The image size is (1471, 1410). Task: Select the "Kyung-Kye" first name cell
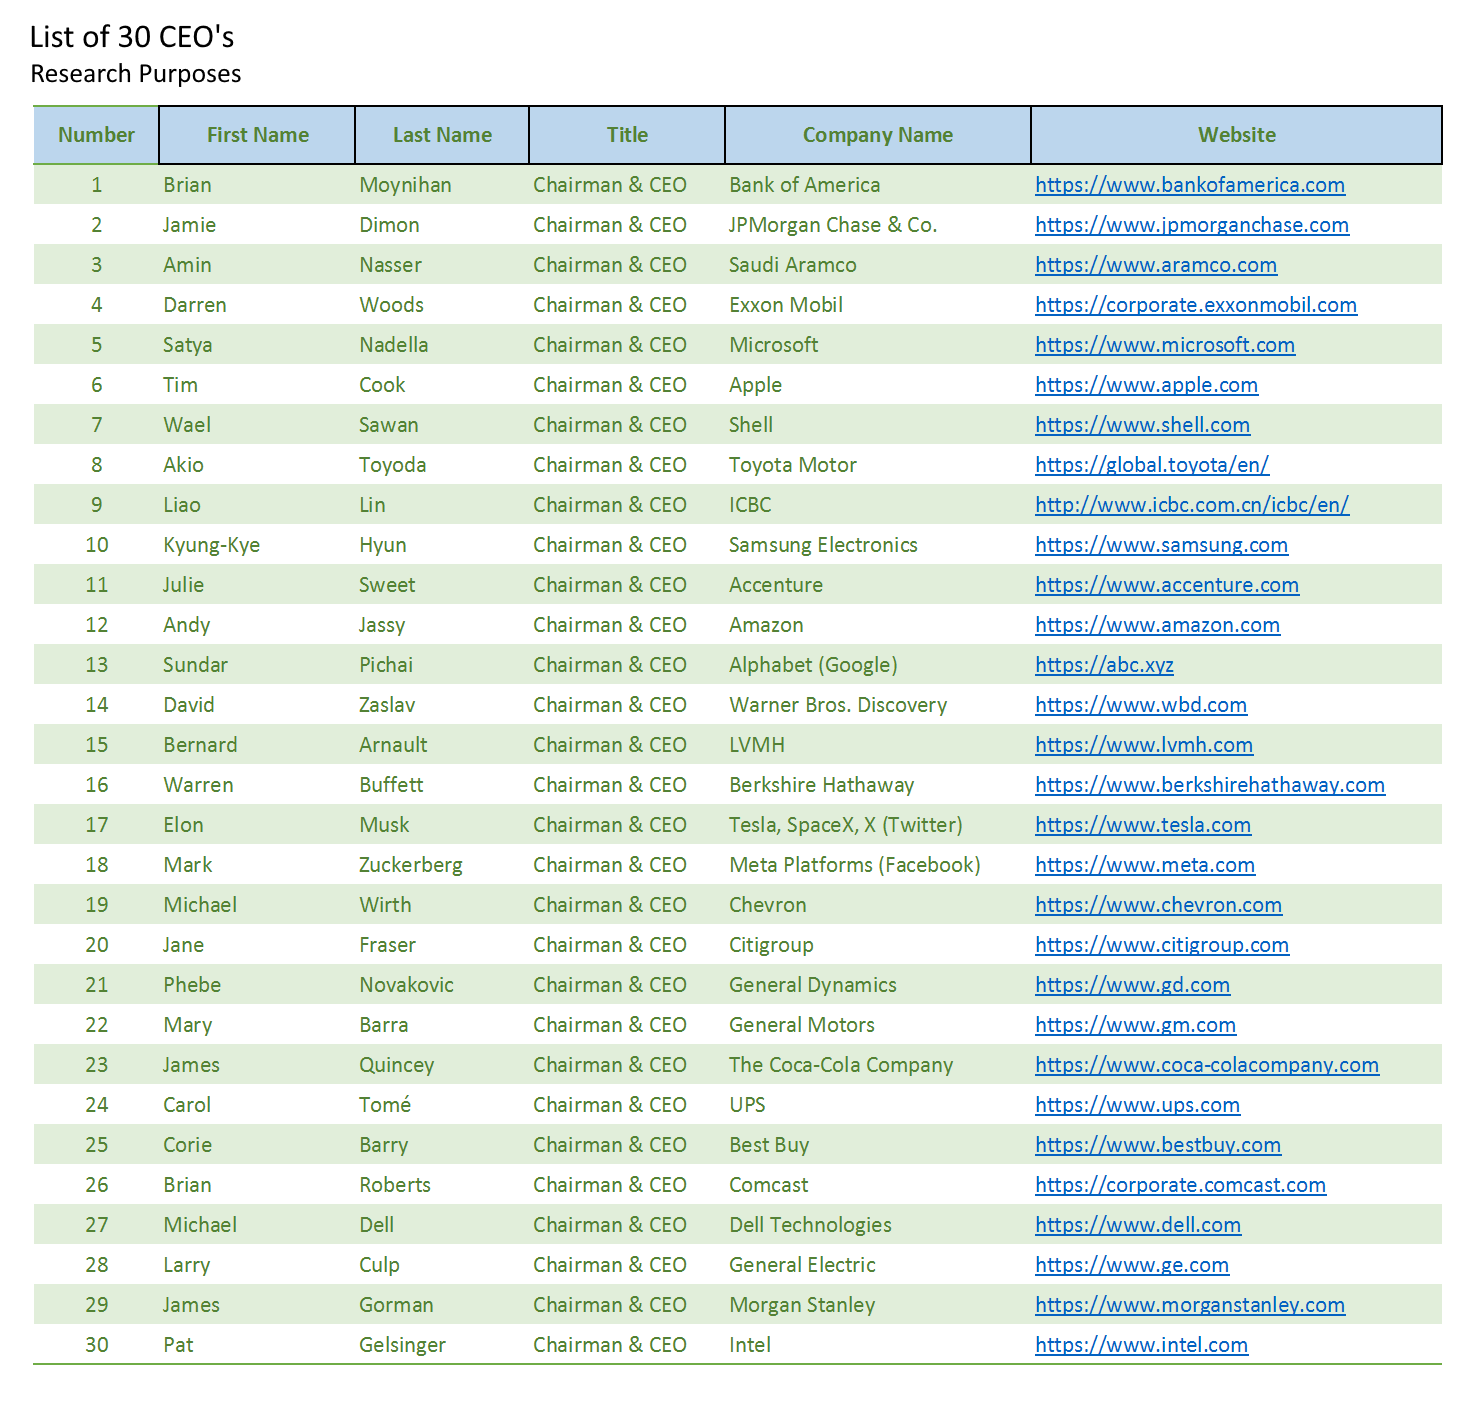(x=212, y=545)
